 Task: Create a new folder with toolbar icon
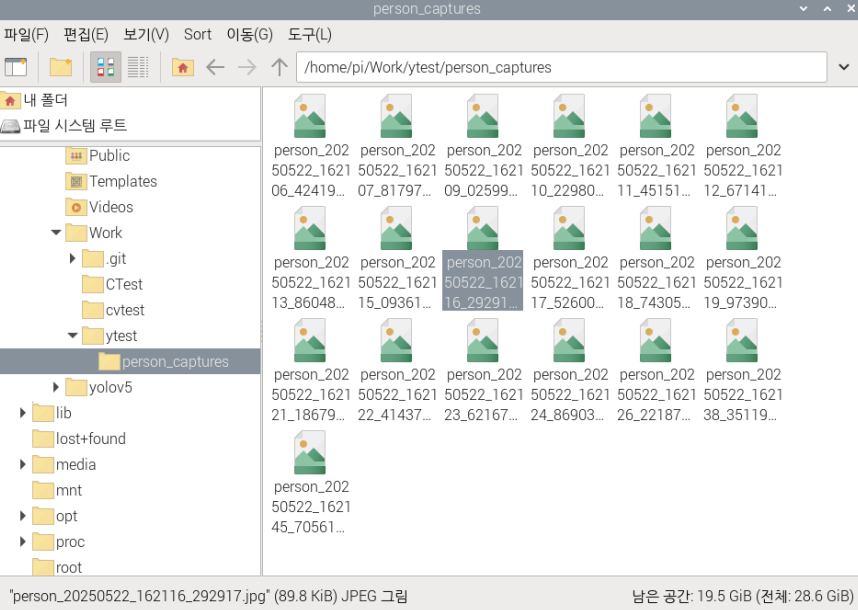61,67
